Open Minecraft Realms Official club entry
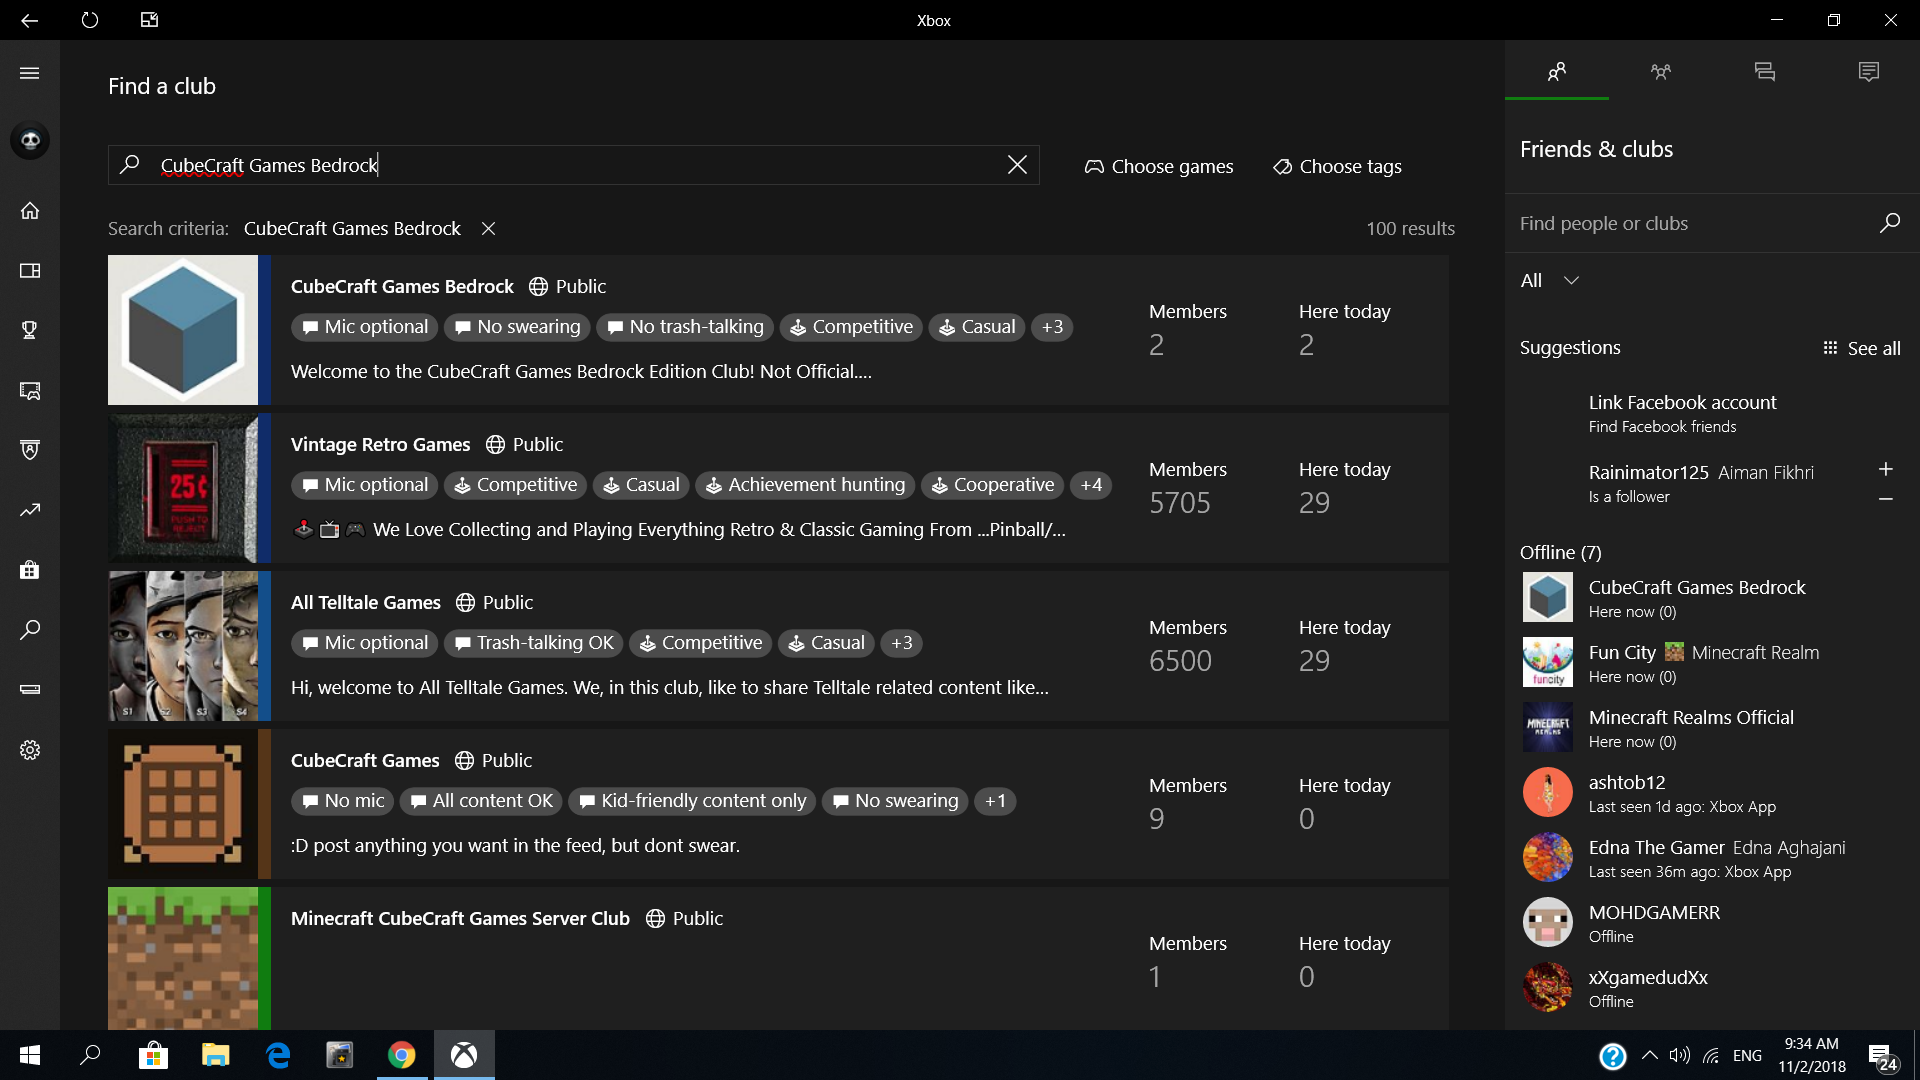The width and height of the screenshot is (1920, 1080). tap(1712, 728)
